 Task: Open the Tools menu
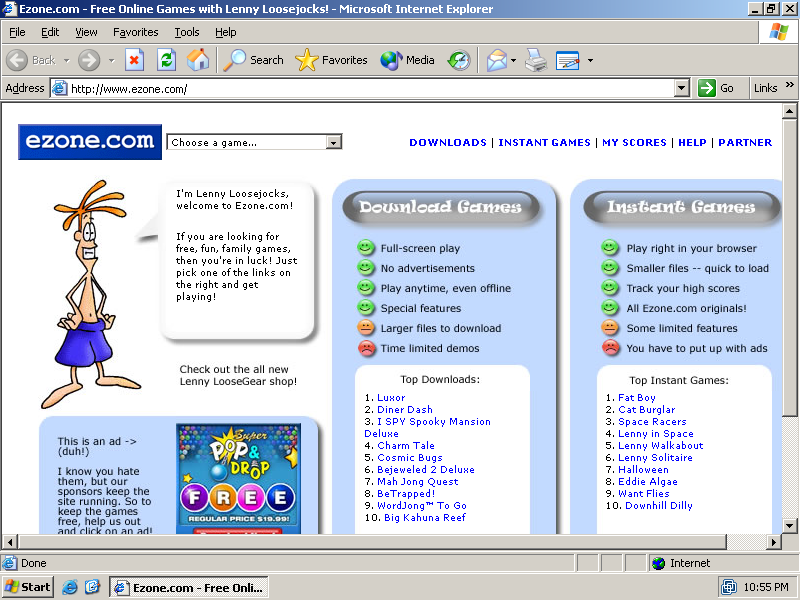[x=187, y=32]
